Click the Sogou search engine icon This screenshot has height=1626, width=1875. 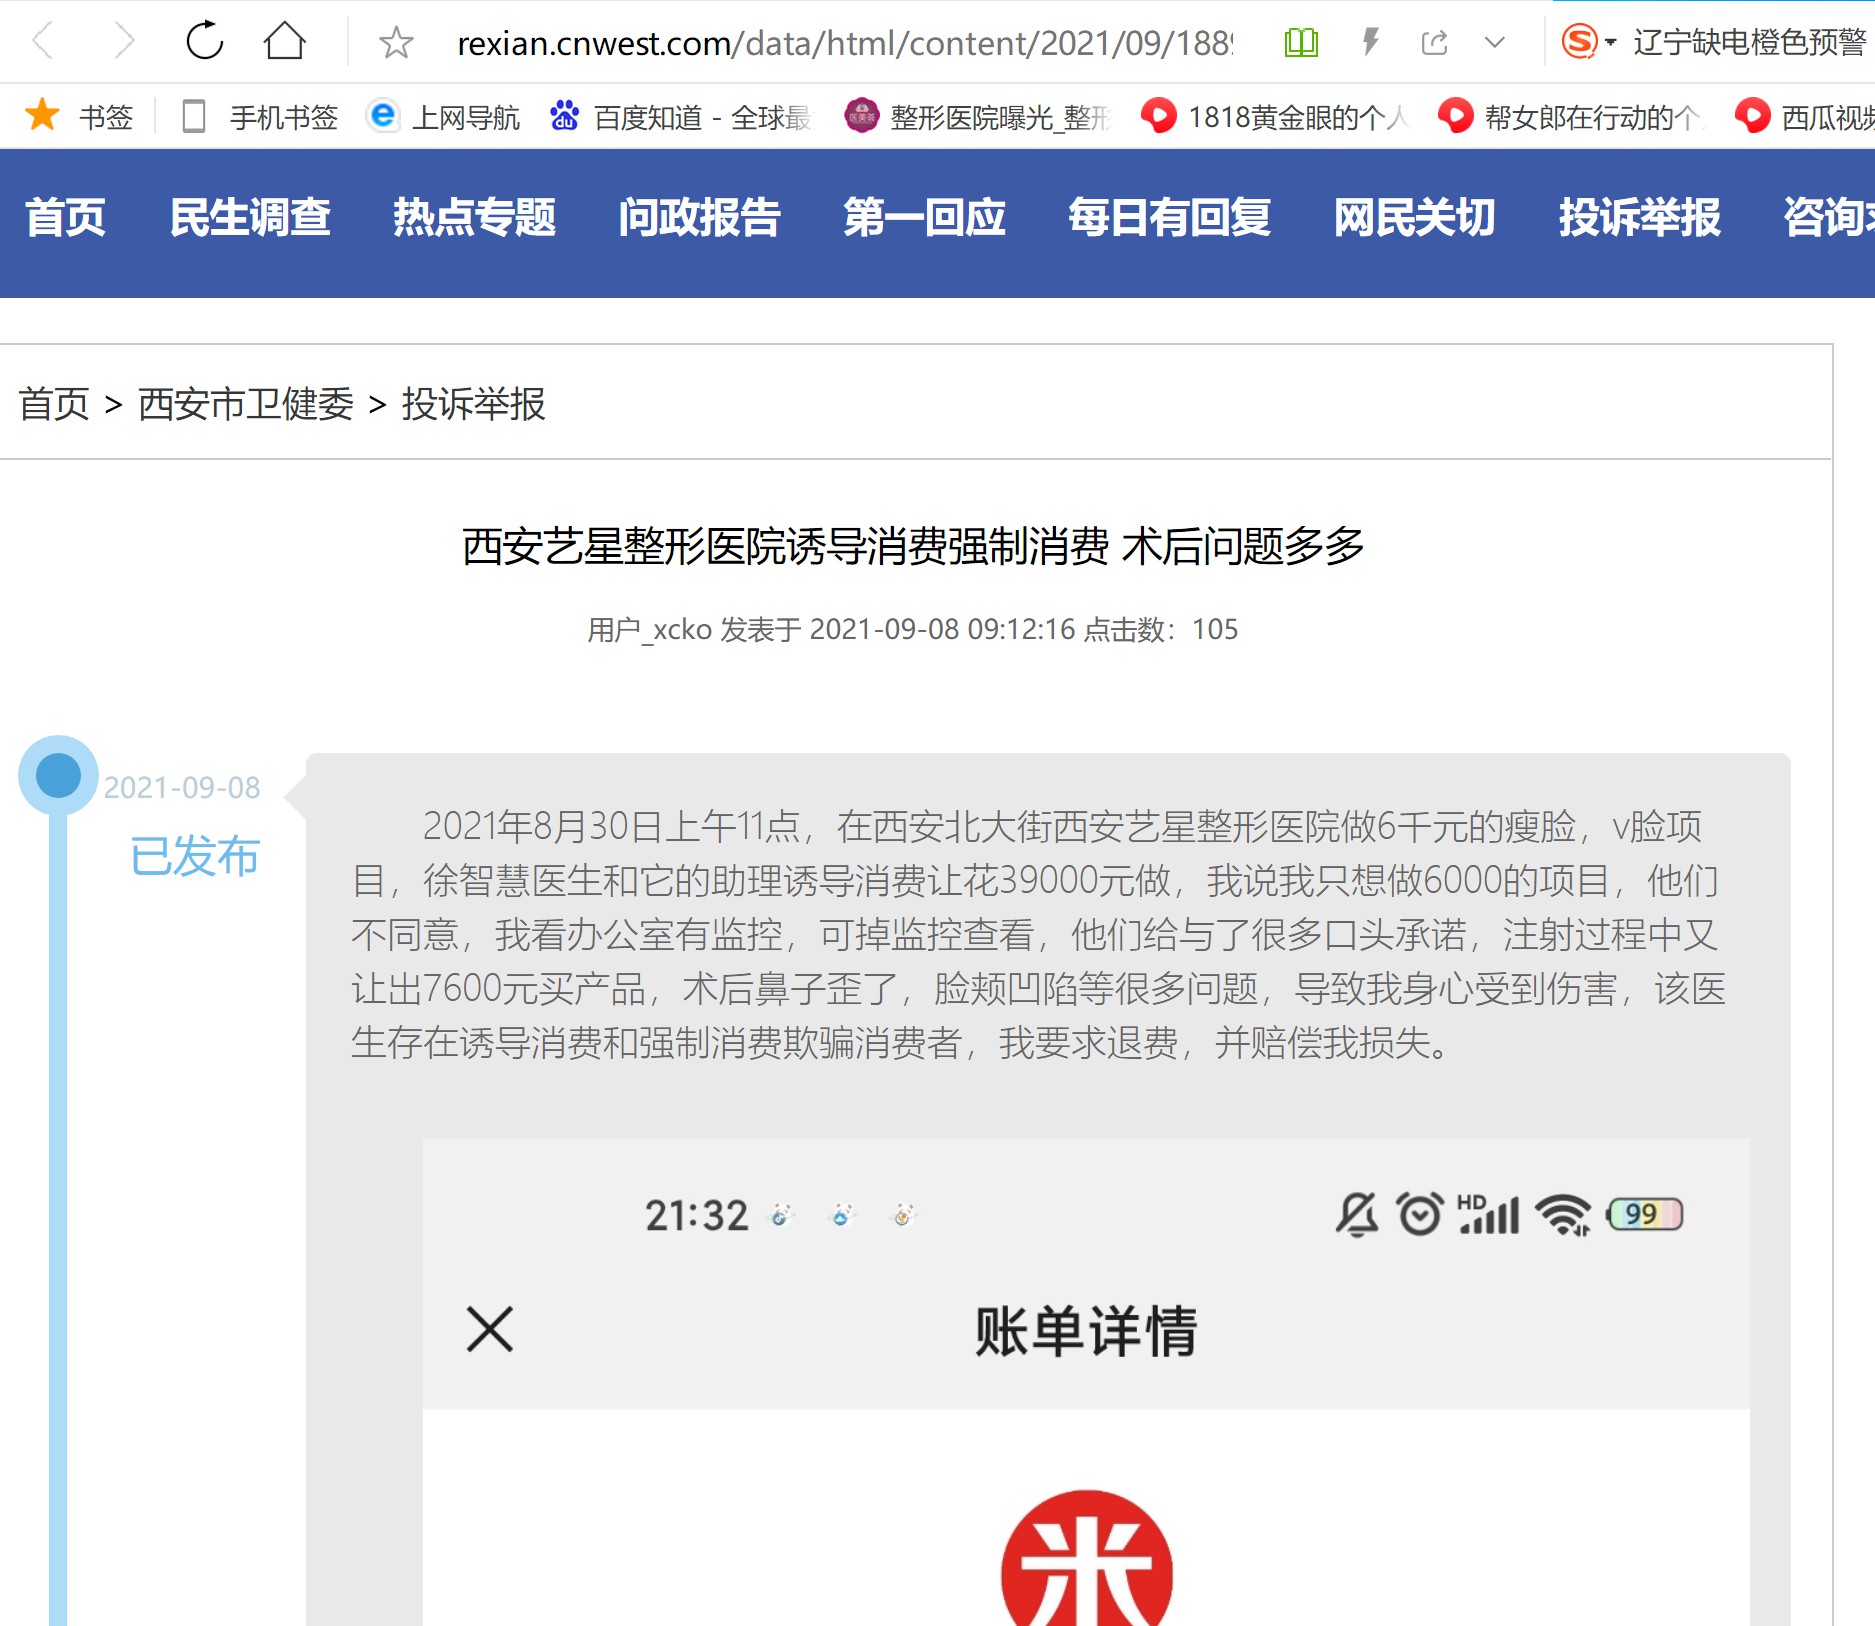coord(1579,42)
